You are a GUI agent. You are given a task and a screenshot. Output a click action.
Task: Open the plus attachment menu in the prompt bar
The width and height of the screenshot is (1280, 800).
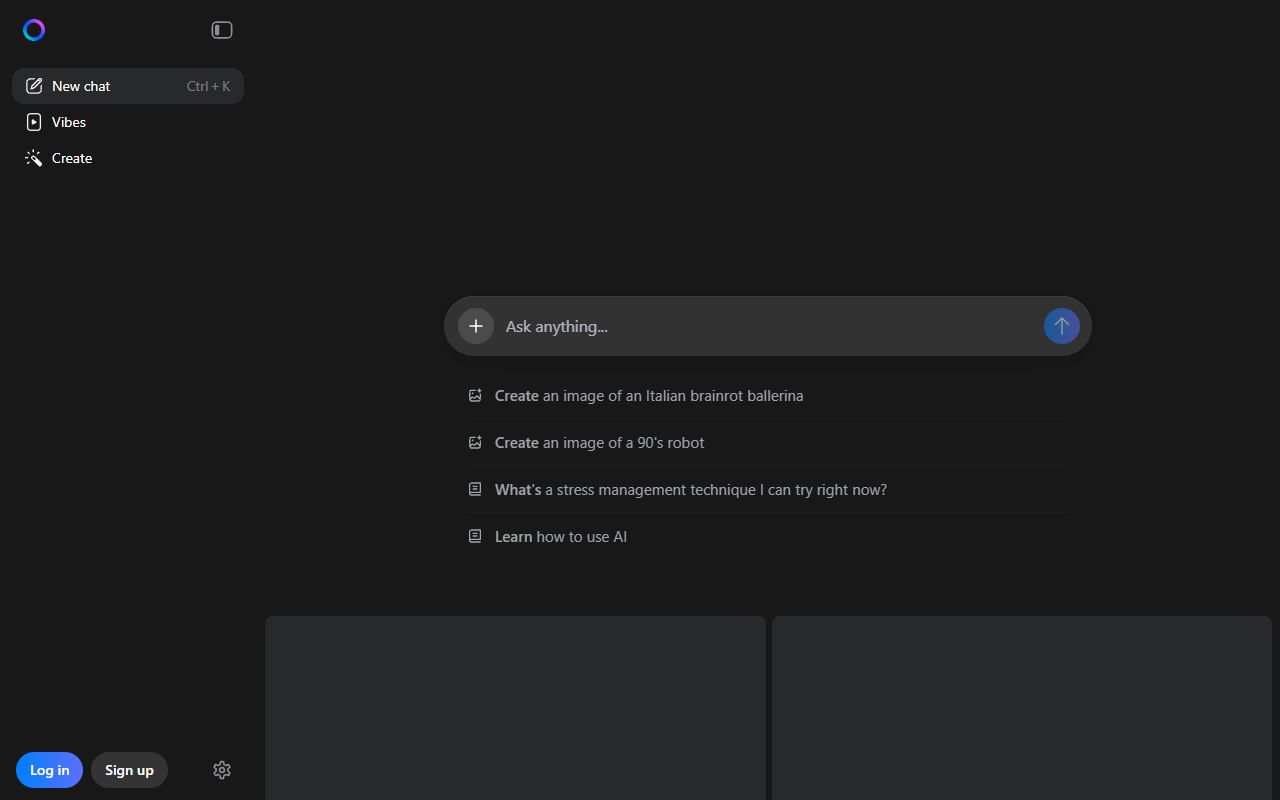click(475, 325)
